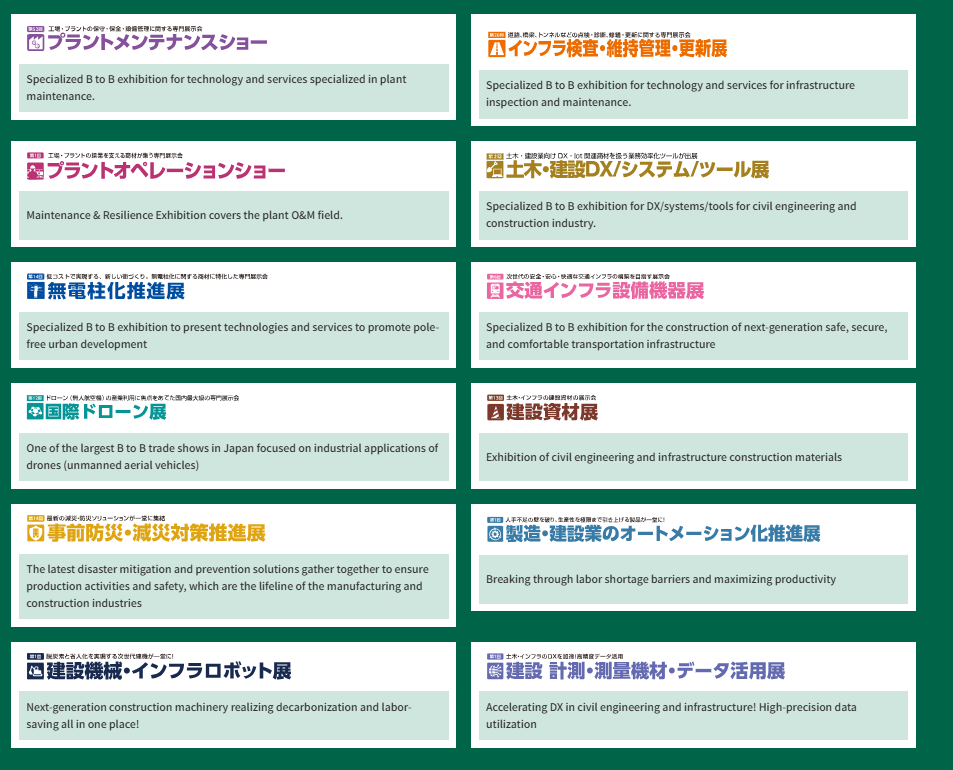Viewport: 953px width, 770px height.
Task: Click the teal International Drone exhibition icon
Action: (x=35, y=412)
